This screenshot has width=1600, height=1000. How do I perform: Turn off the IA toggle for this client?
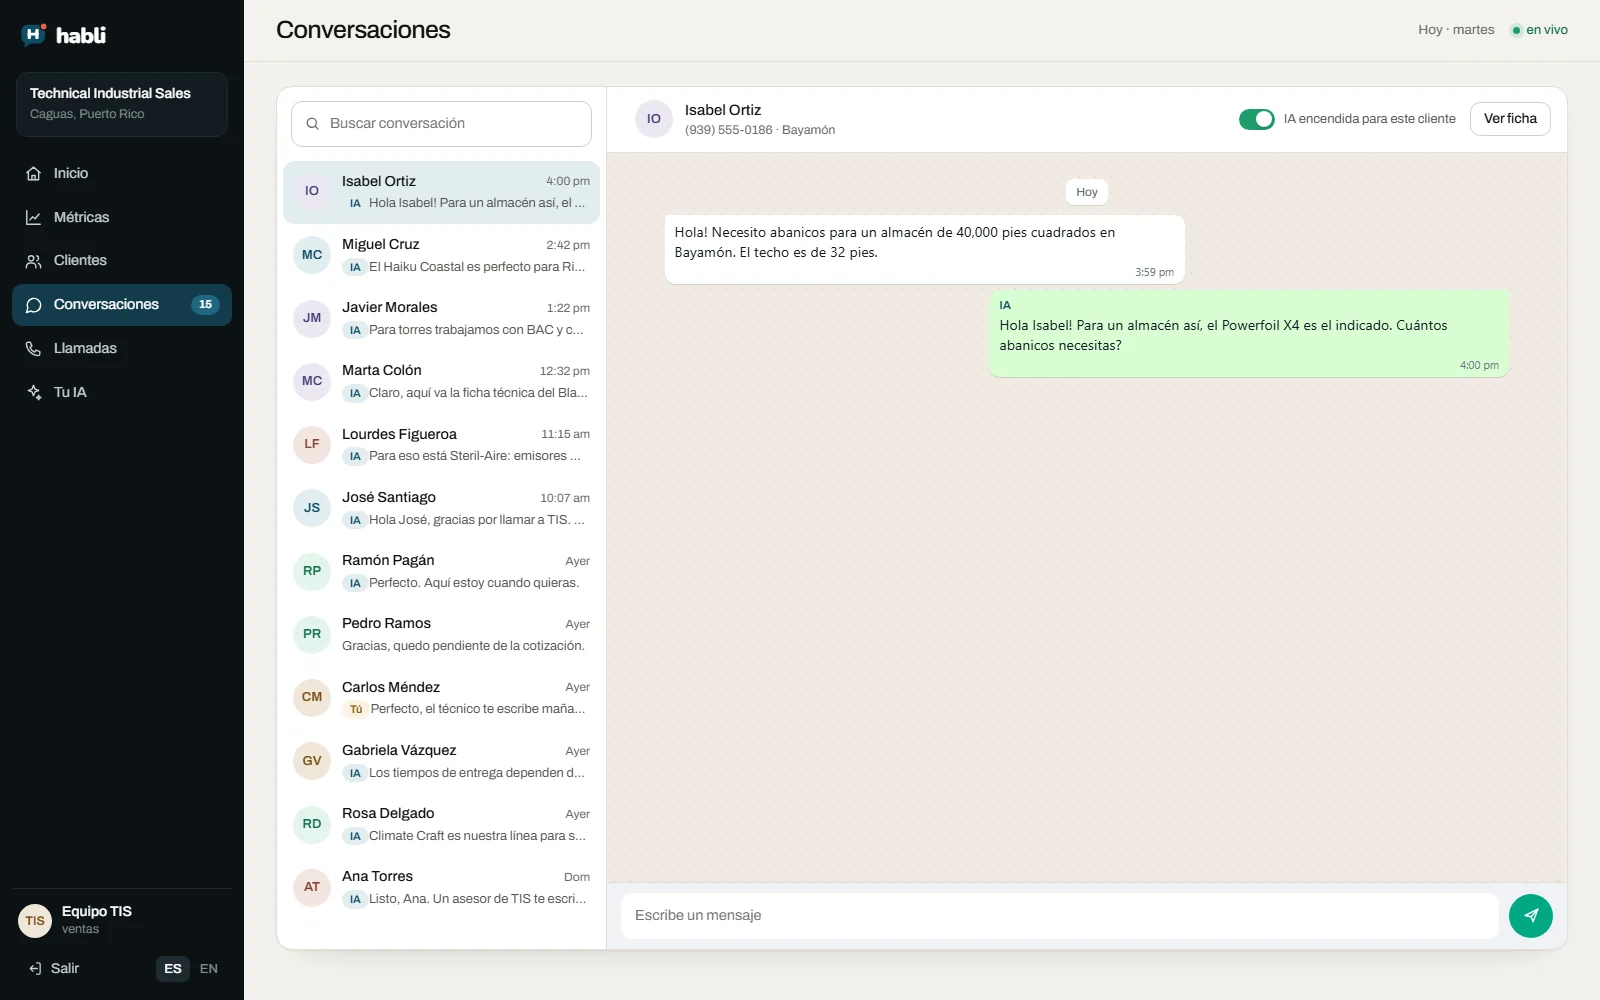tap(1257, 119)
